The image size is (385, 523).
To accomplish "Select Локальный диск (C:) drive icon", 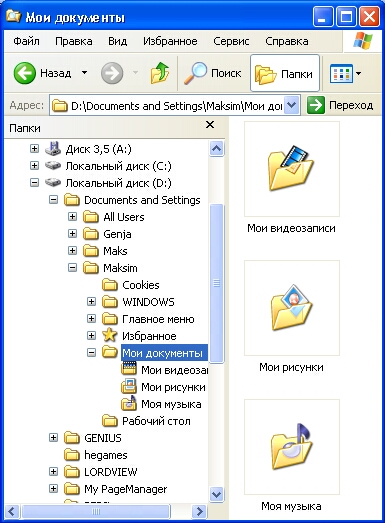I will [53, 165].
